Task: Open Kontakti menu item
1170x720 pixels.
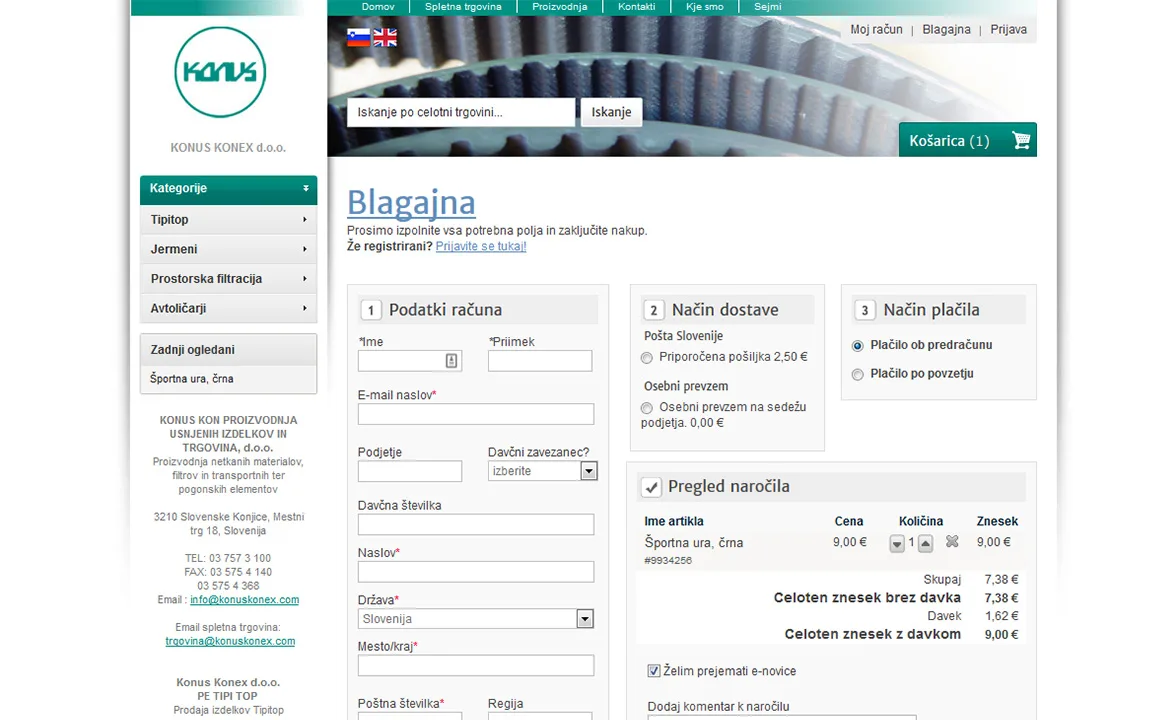Action: 636,7
